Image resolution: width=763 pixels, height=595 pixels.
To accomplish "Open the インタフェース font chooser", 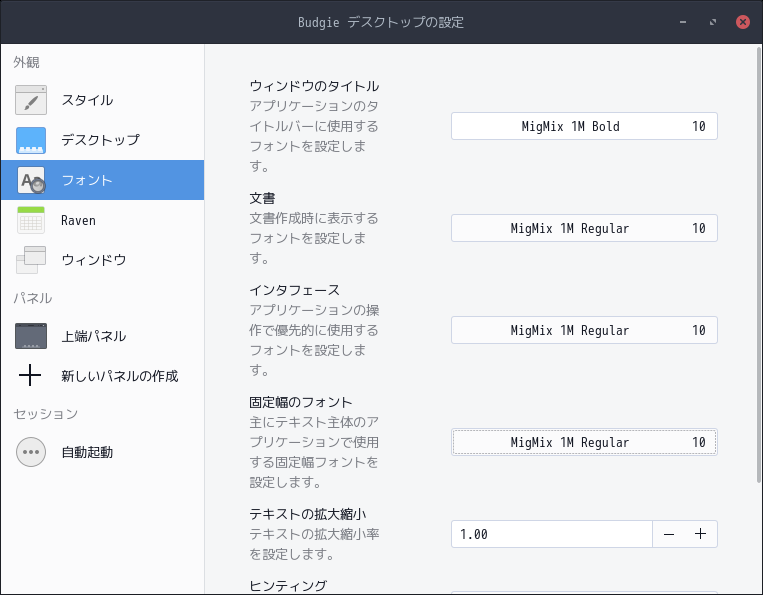I will (584, 330).
